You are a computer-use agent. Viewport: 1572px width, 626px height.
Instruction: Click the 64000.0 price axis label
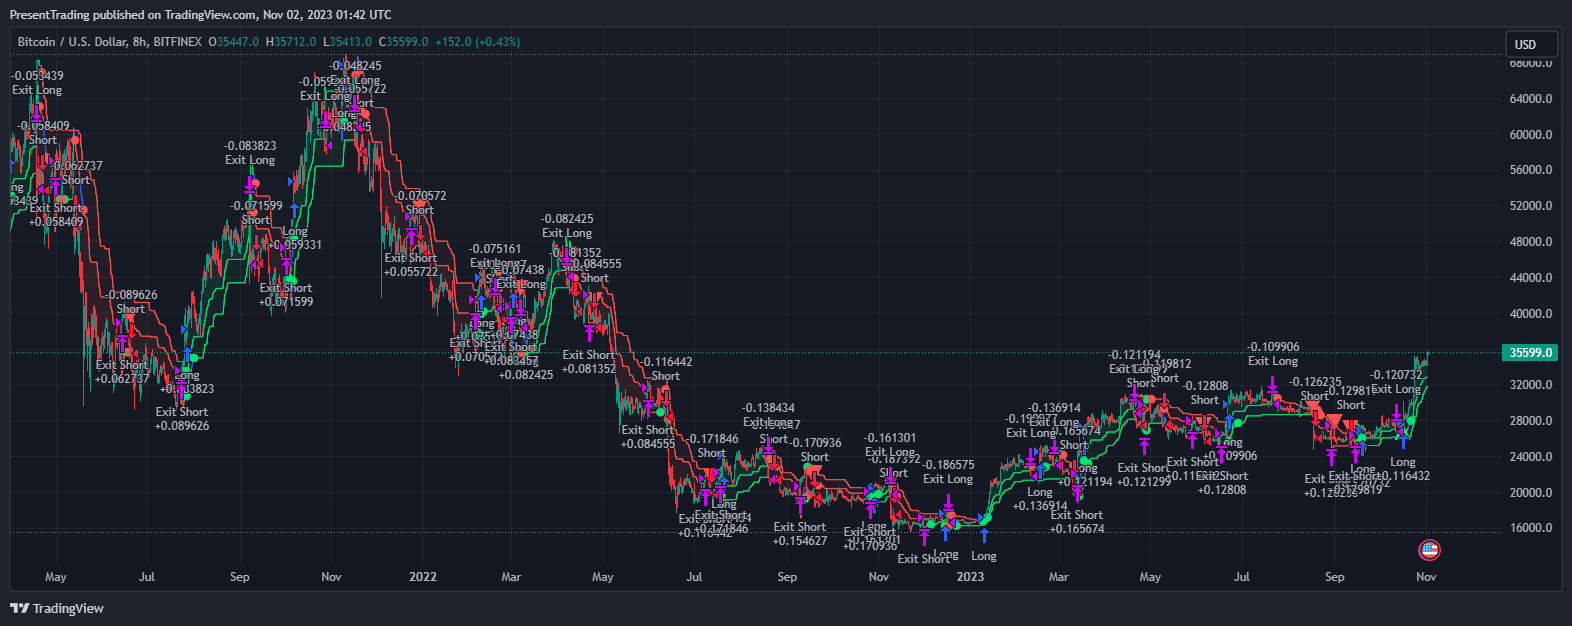(x=1530, y=99)
